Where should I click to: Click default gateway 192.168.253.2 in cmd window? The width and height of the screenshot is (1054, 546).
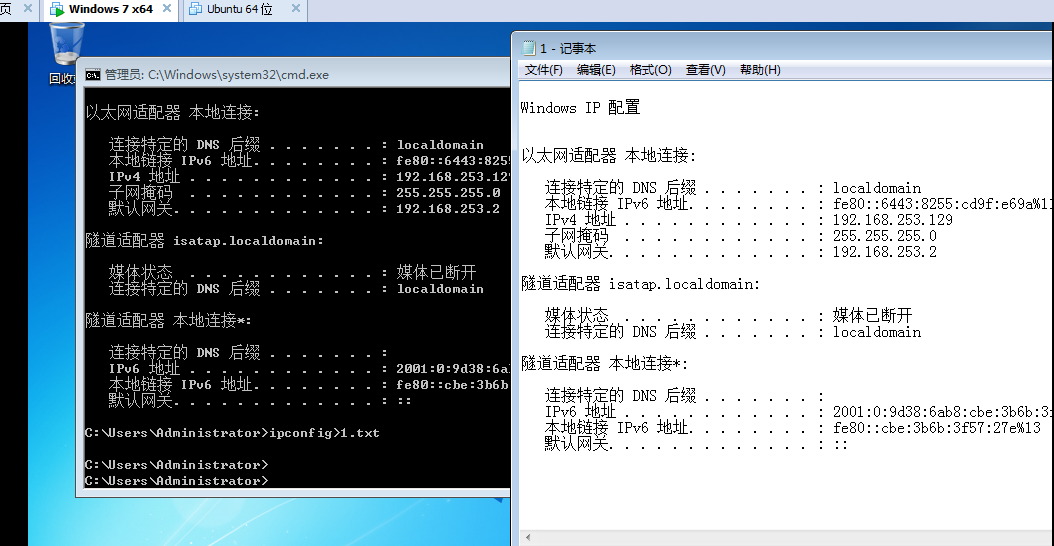coord(448,208)
